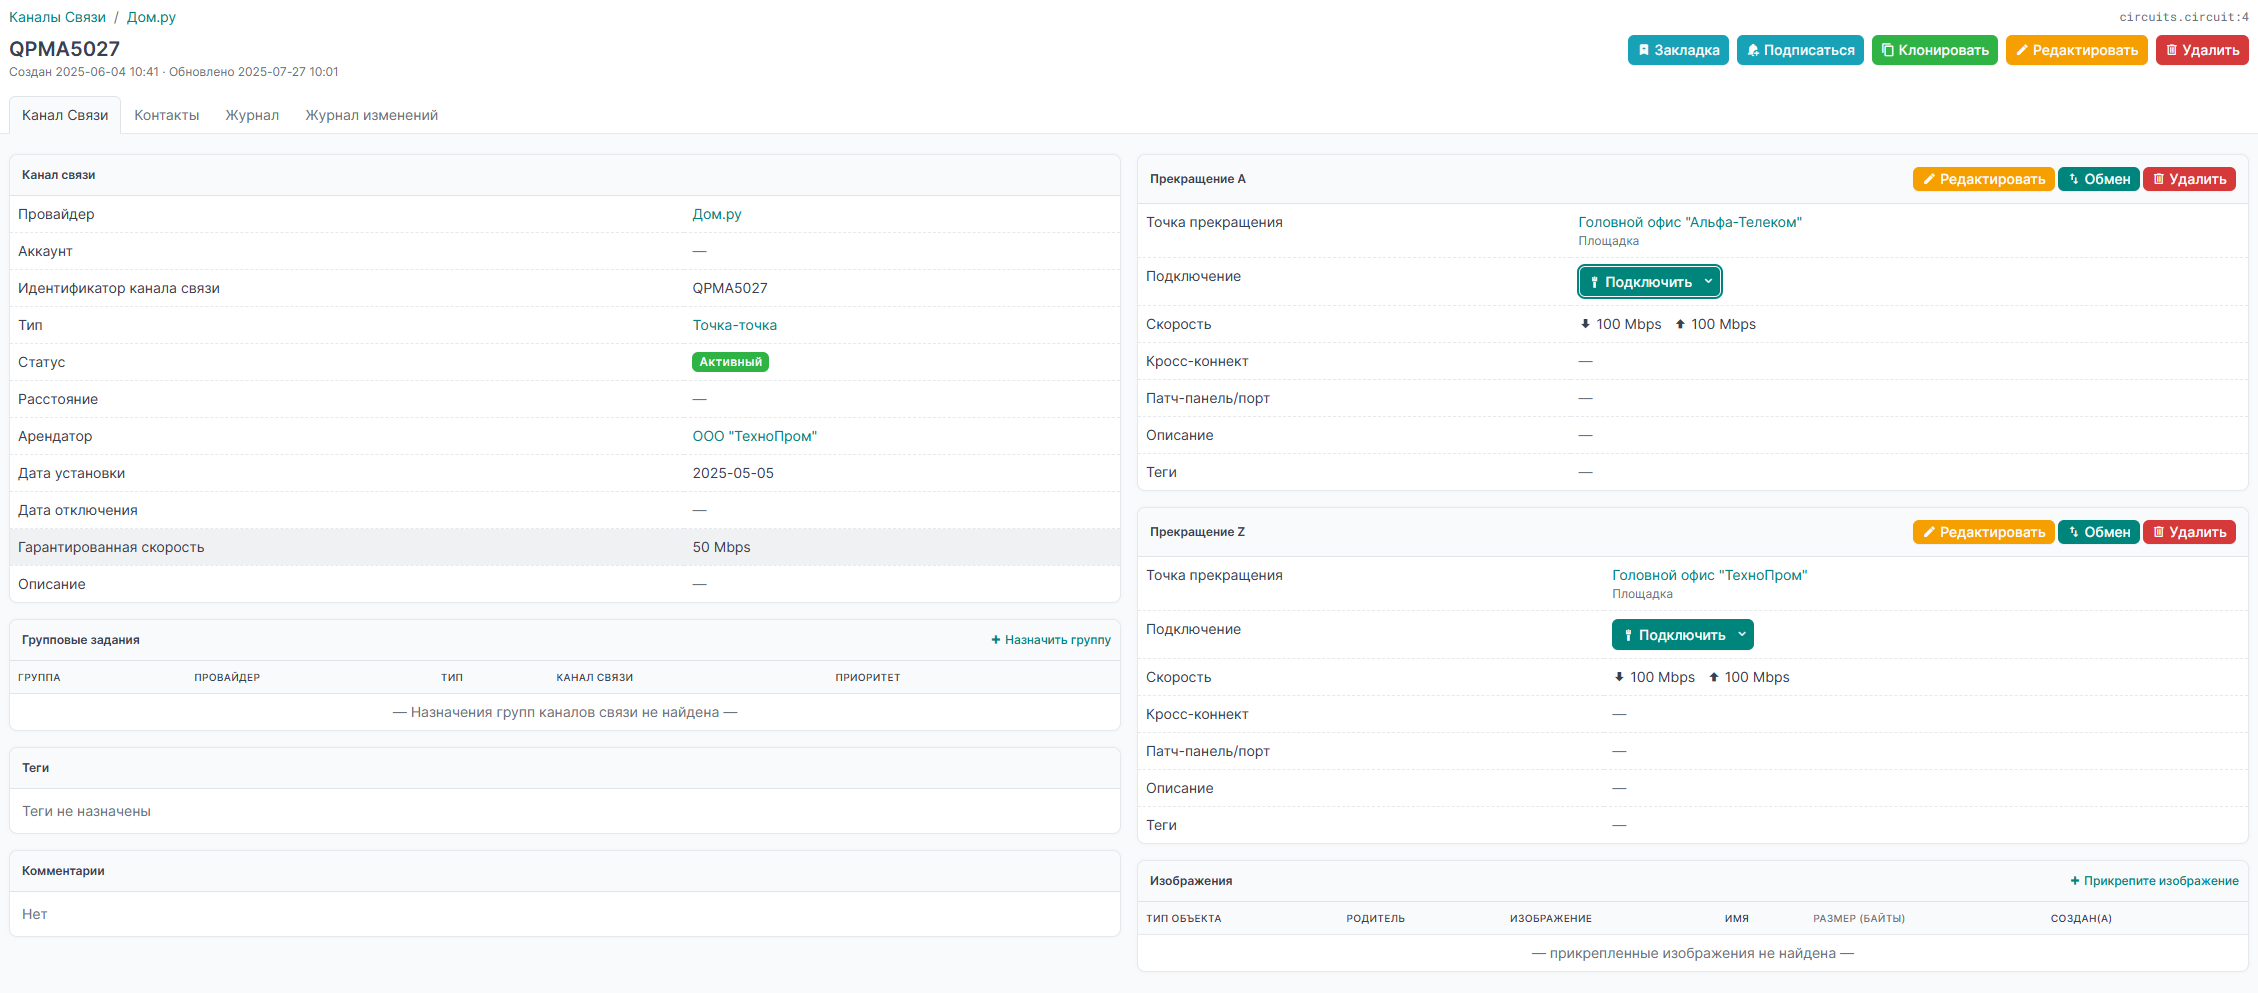Open the Журнал tab
This screenshot has height=993, width=2258.
pyautogui.click(x=252, y=115)
